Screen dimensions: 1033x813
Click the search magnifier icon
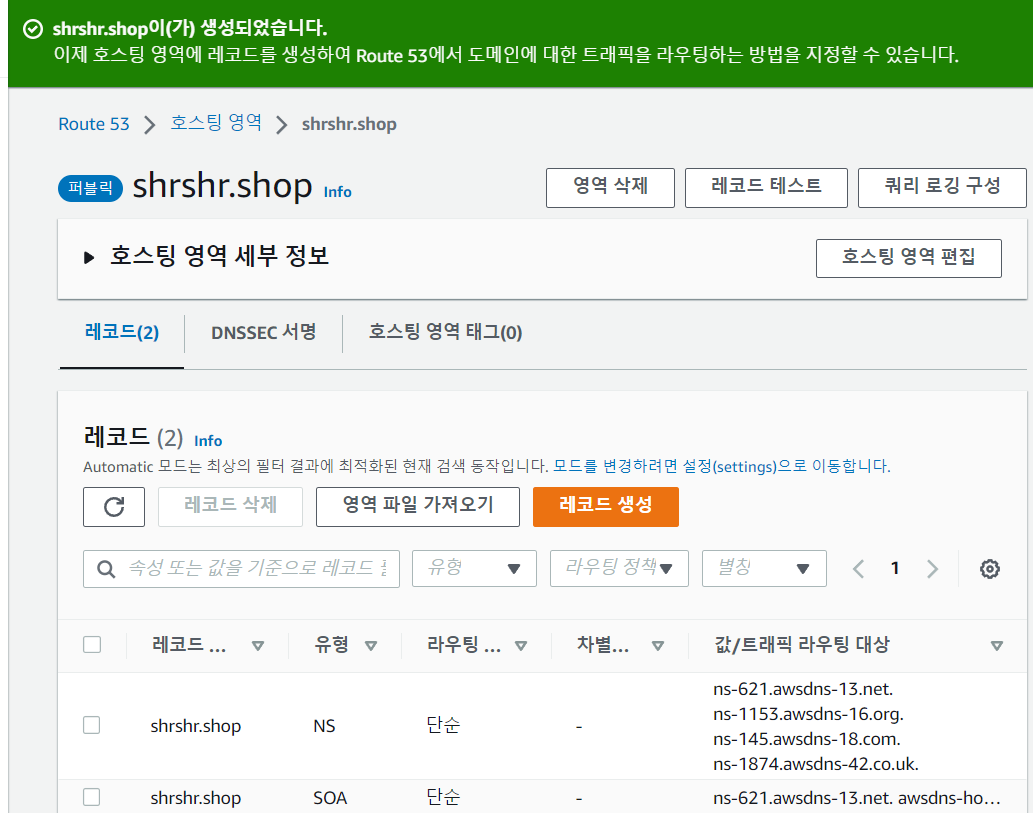pyautogui.click(x=106, y=569)
